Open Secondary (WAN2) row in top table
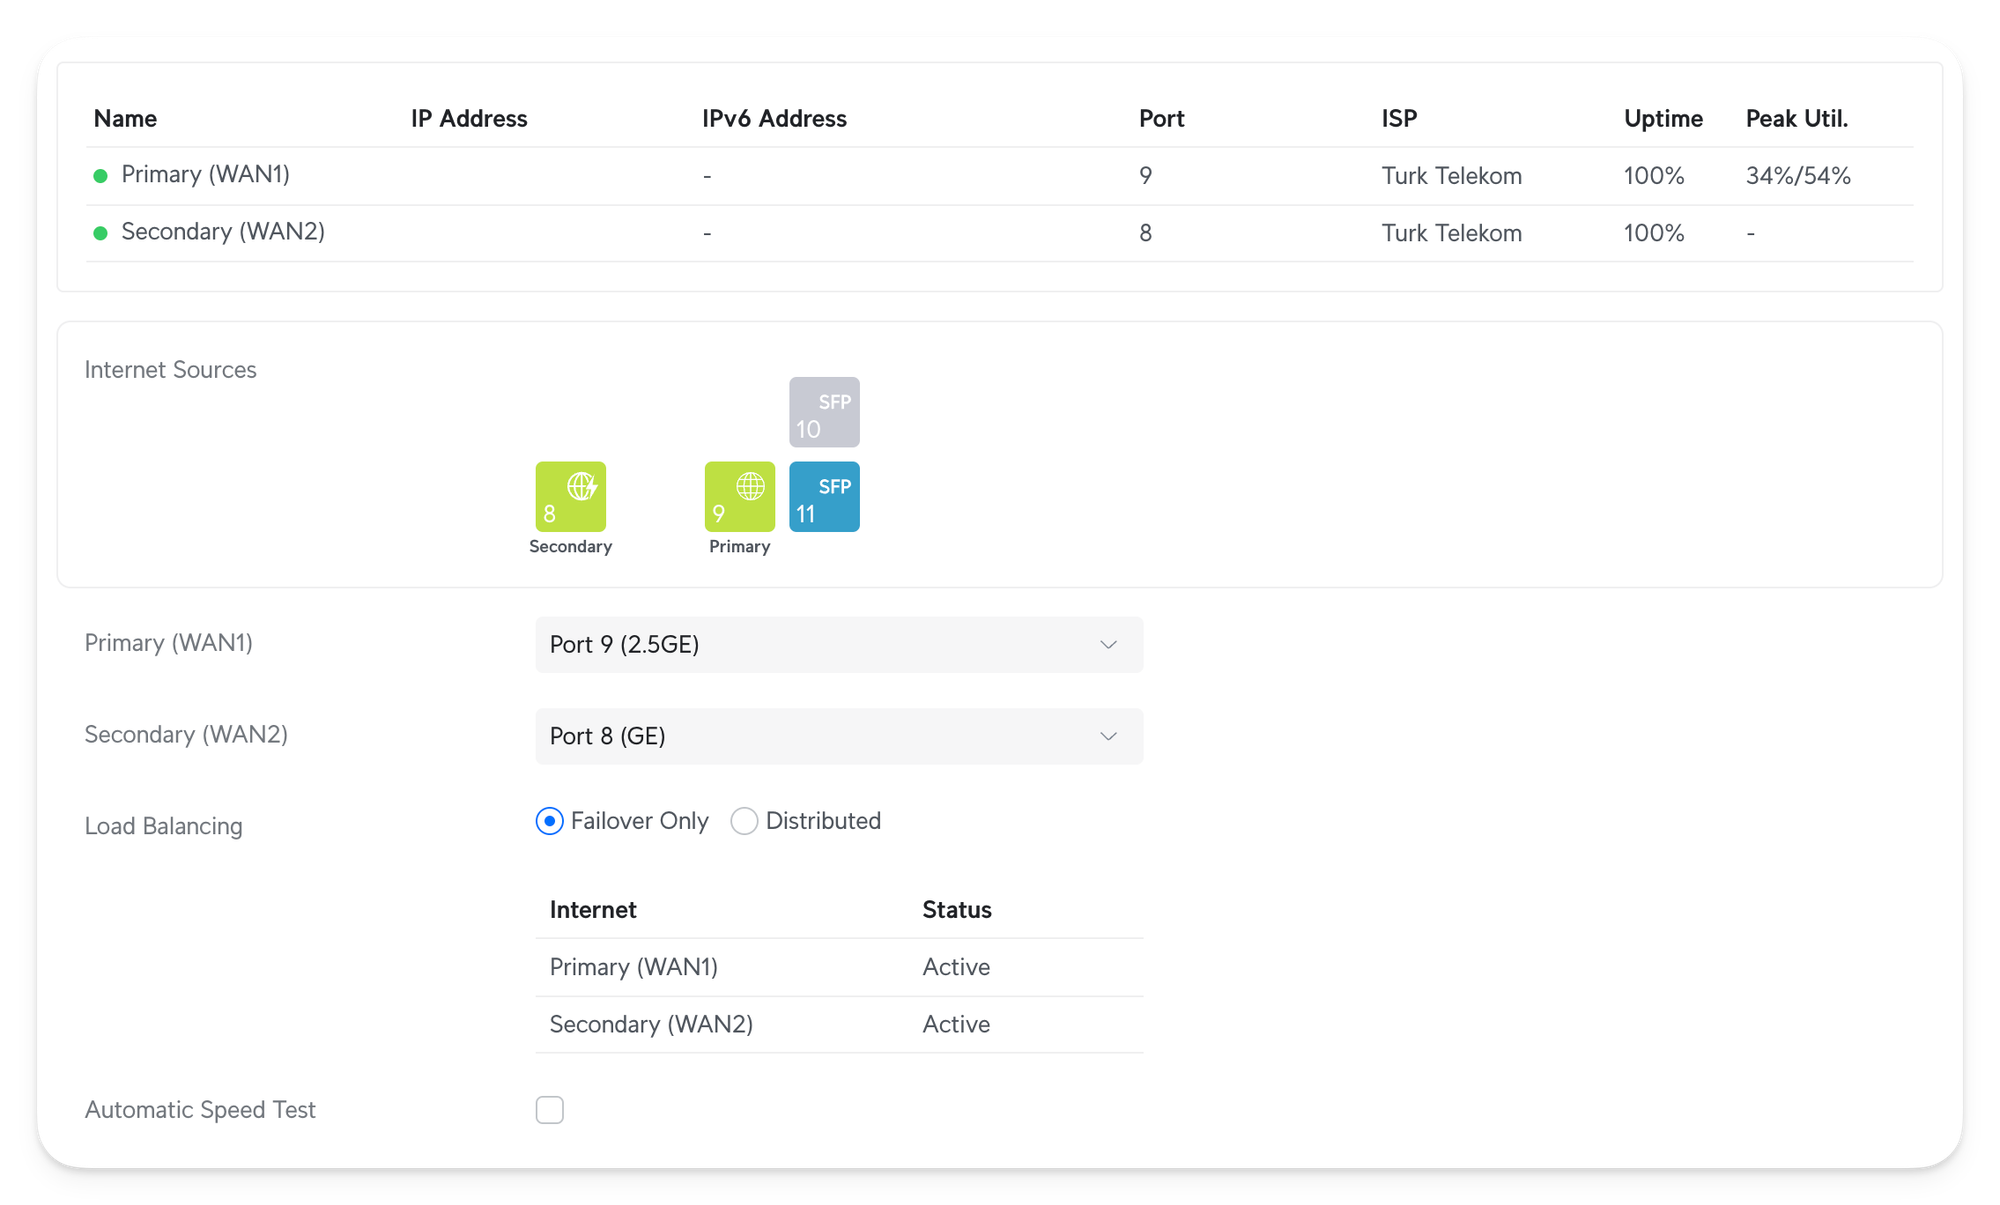Viewport: 2000px width, 1205px height. (x=222, y=232)
